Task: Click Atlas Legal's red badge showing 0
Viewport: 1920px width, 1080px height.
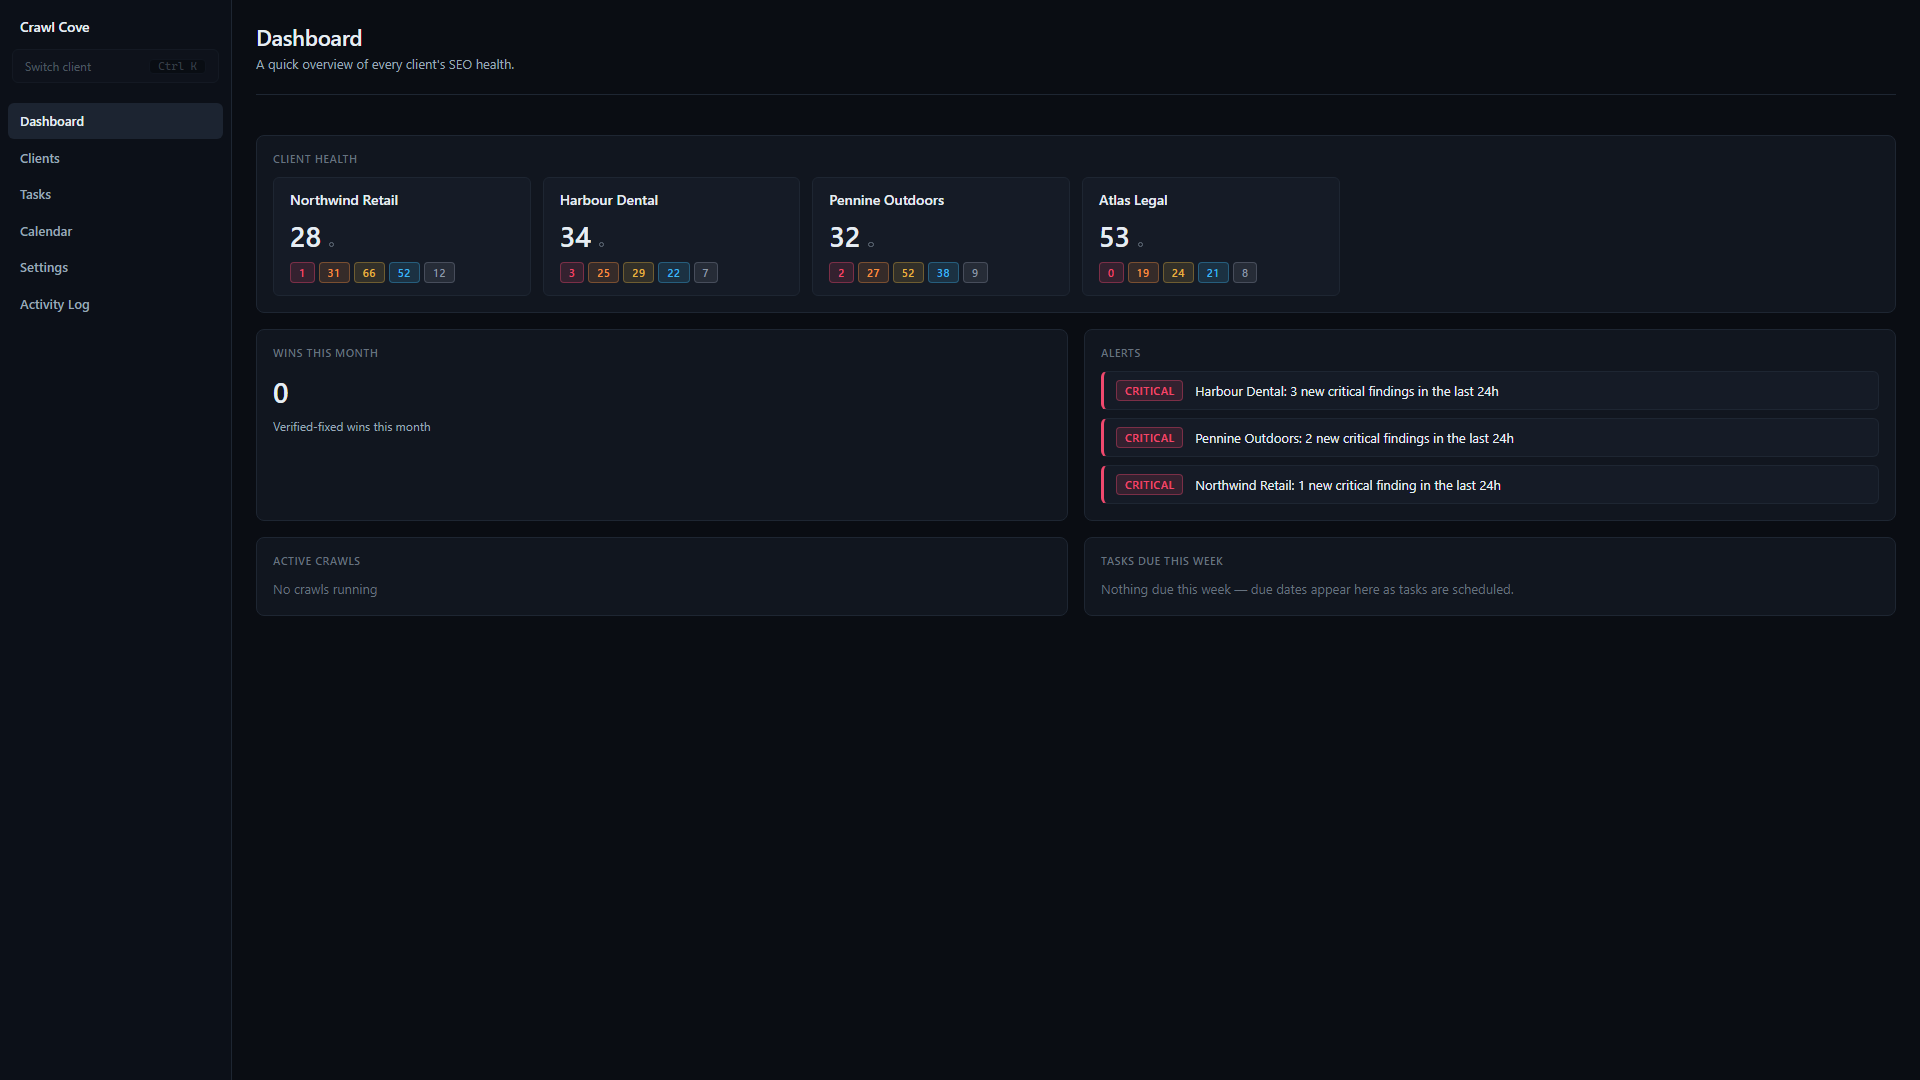Action: coord(1111,273)
